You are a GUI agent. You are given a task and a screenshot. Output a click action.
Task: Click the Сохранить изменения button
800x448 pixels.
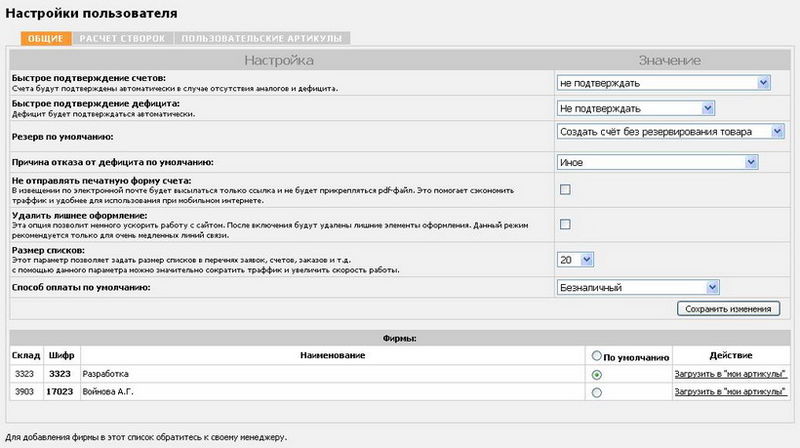728,309
